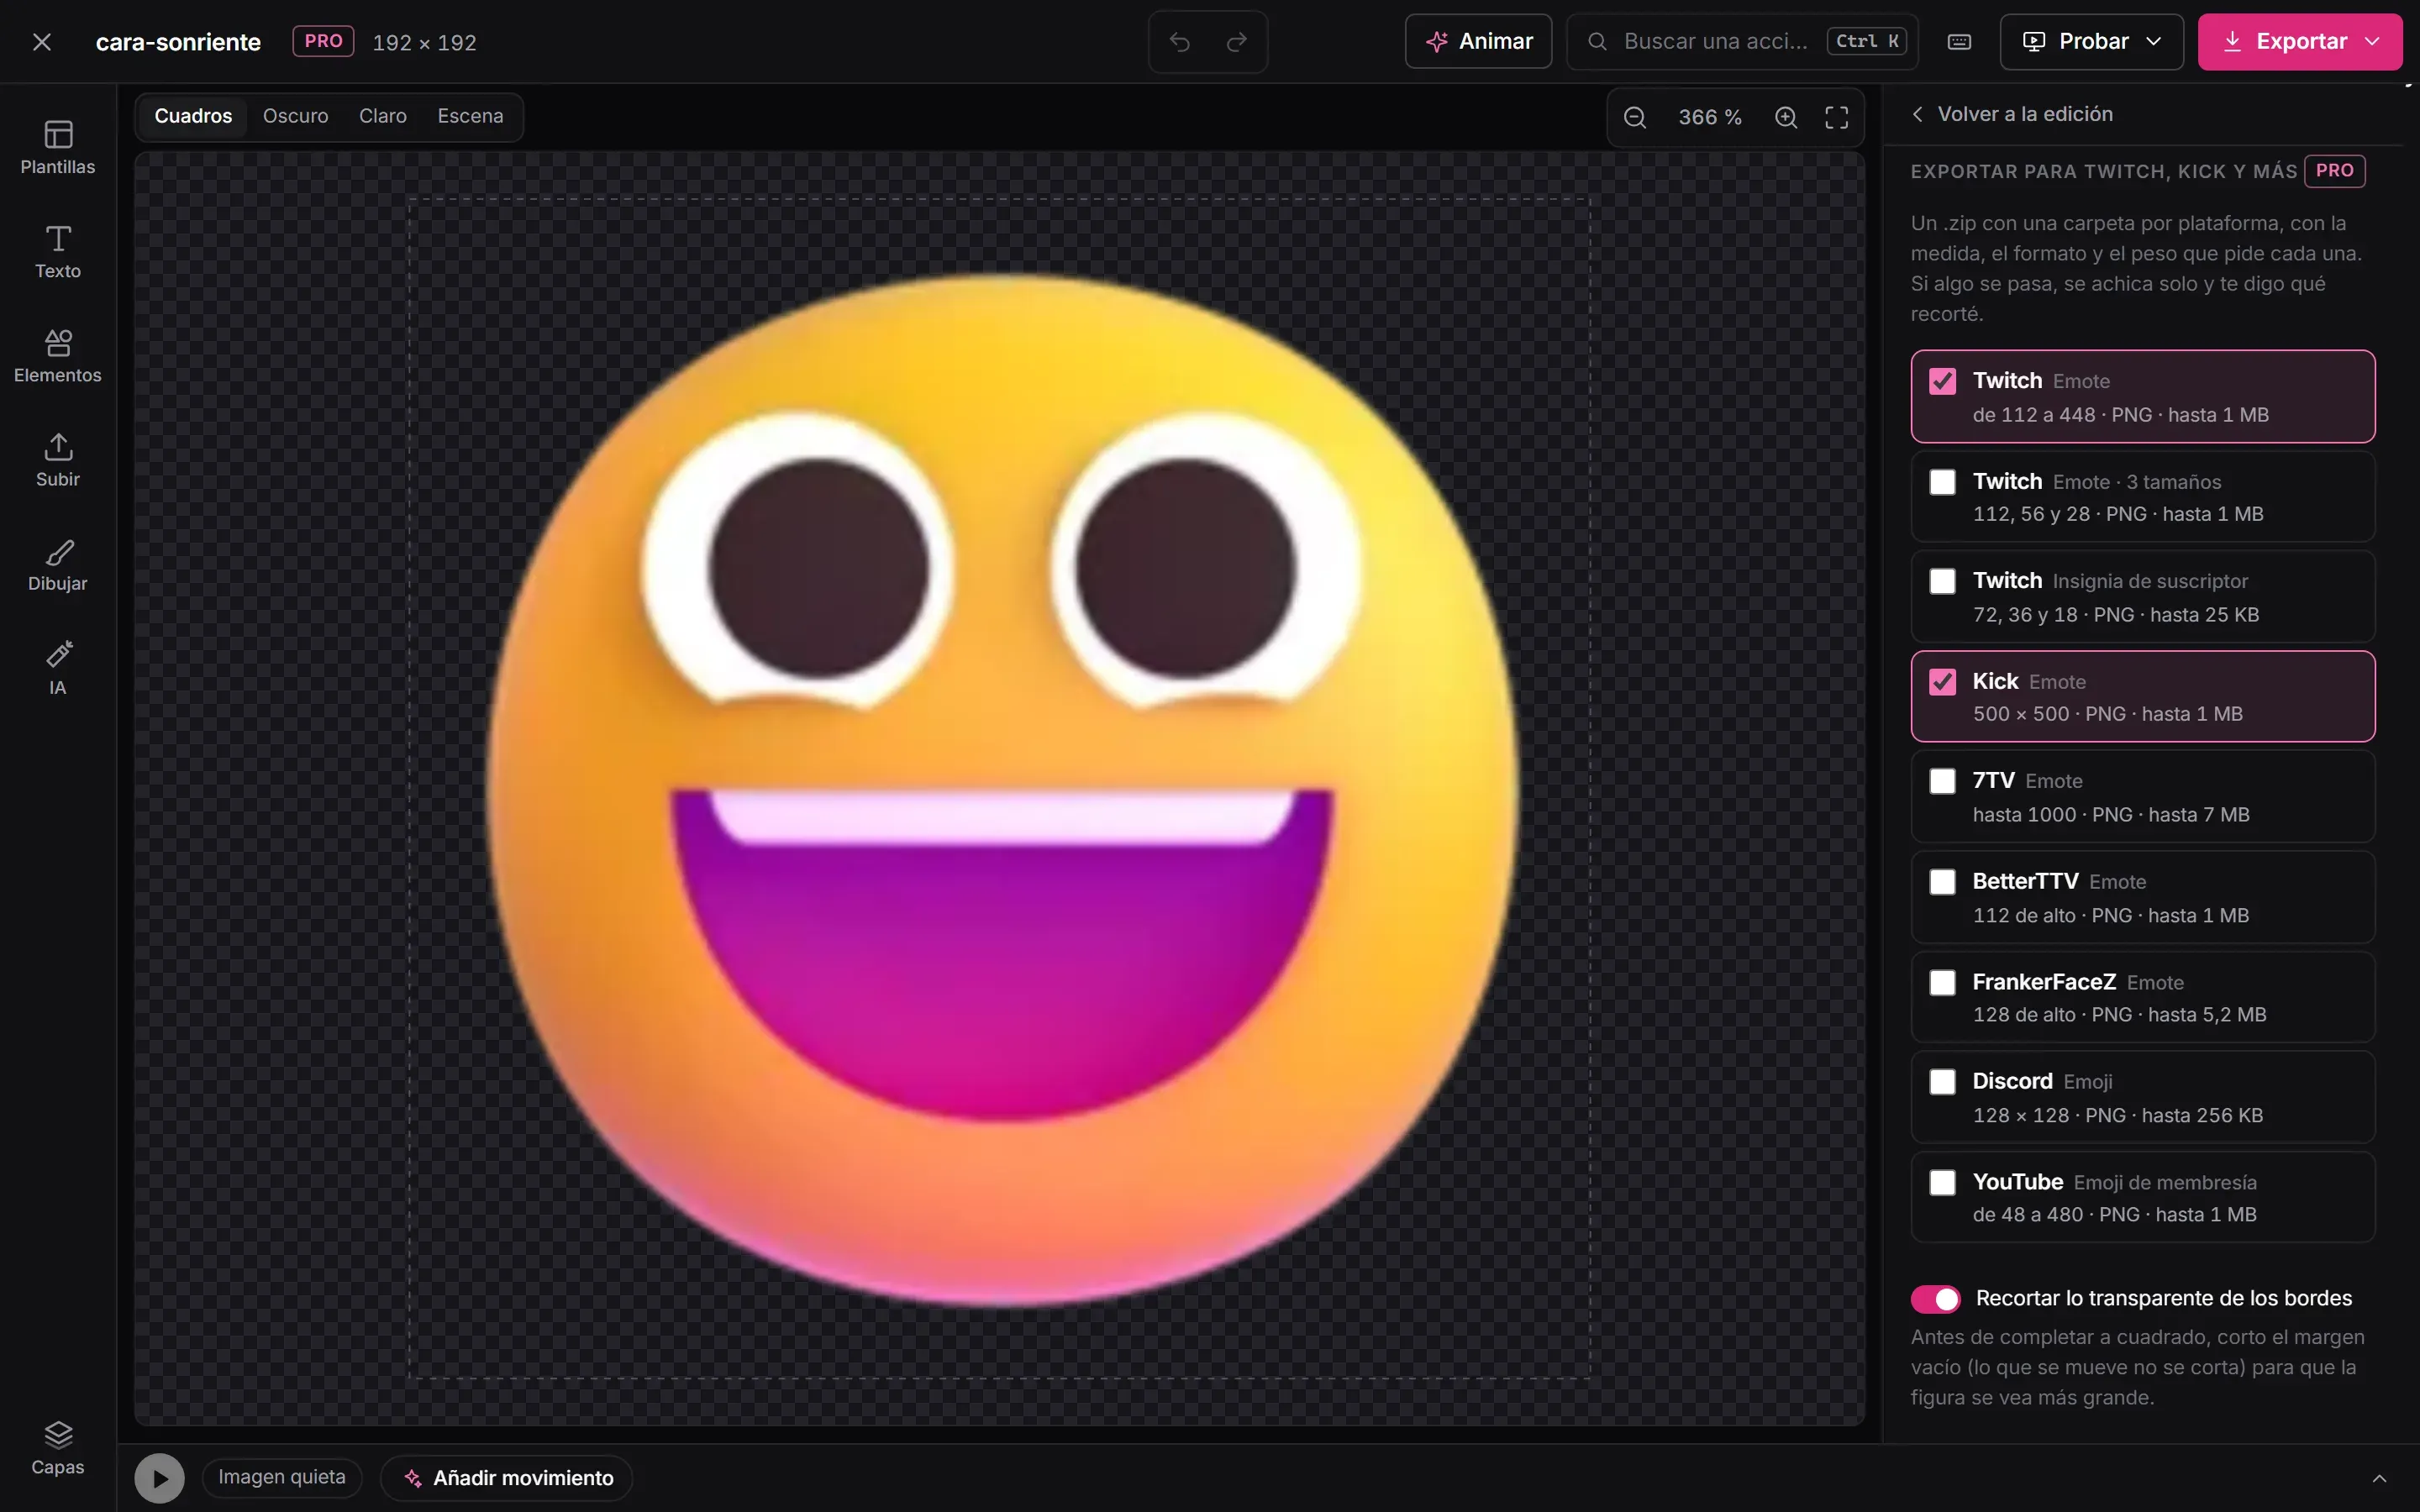The image size is (2420, 1512).
Task: Check the FrankerFaceZ Emote option
Action: (x=1943, y=983)
